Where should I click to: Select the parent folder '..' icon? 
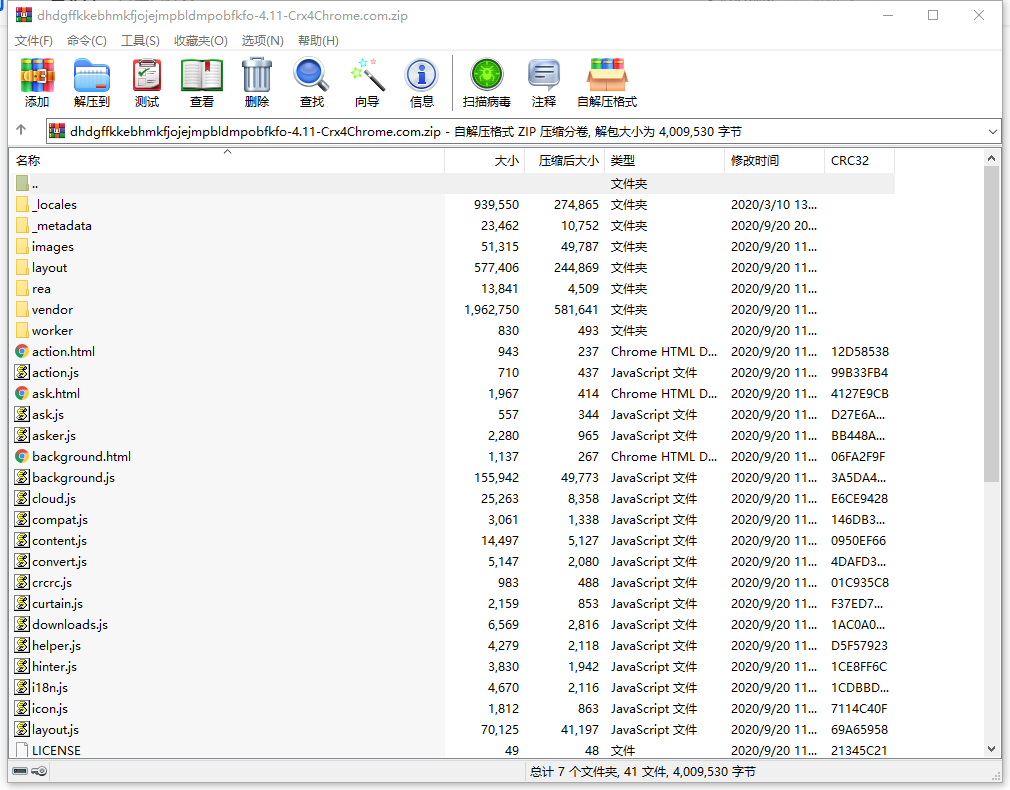(23, 184)
